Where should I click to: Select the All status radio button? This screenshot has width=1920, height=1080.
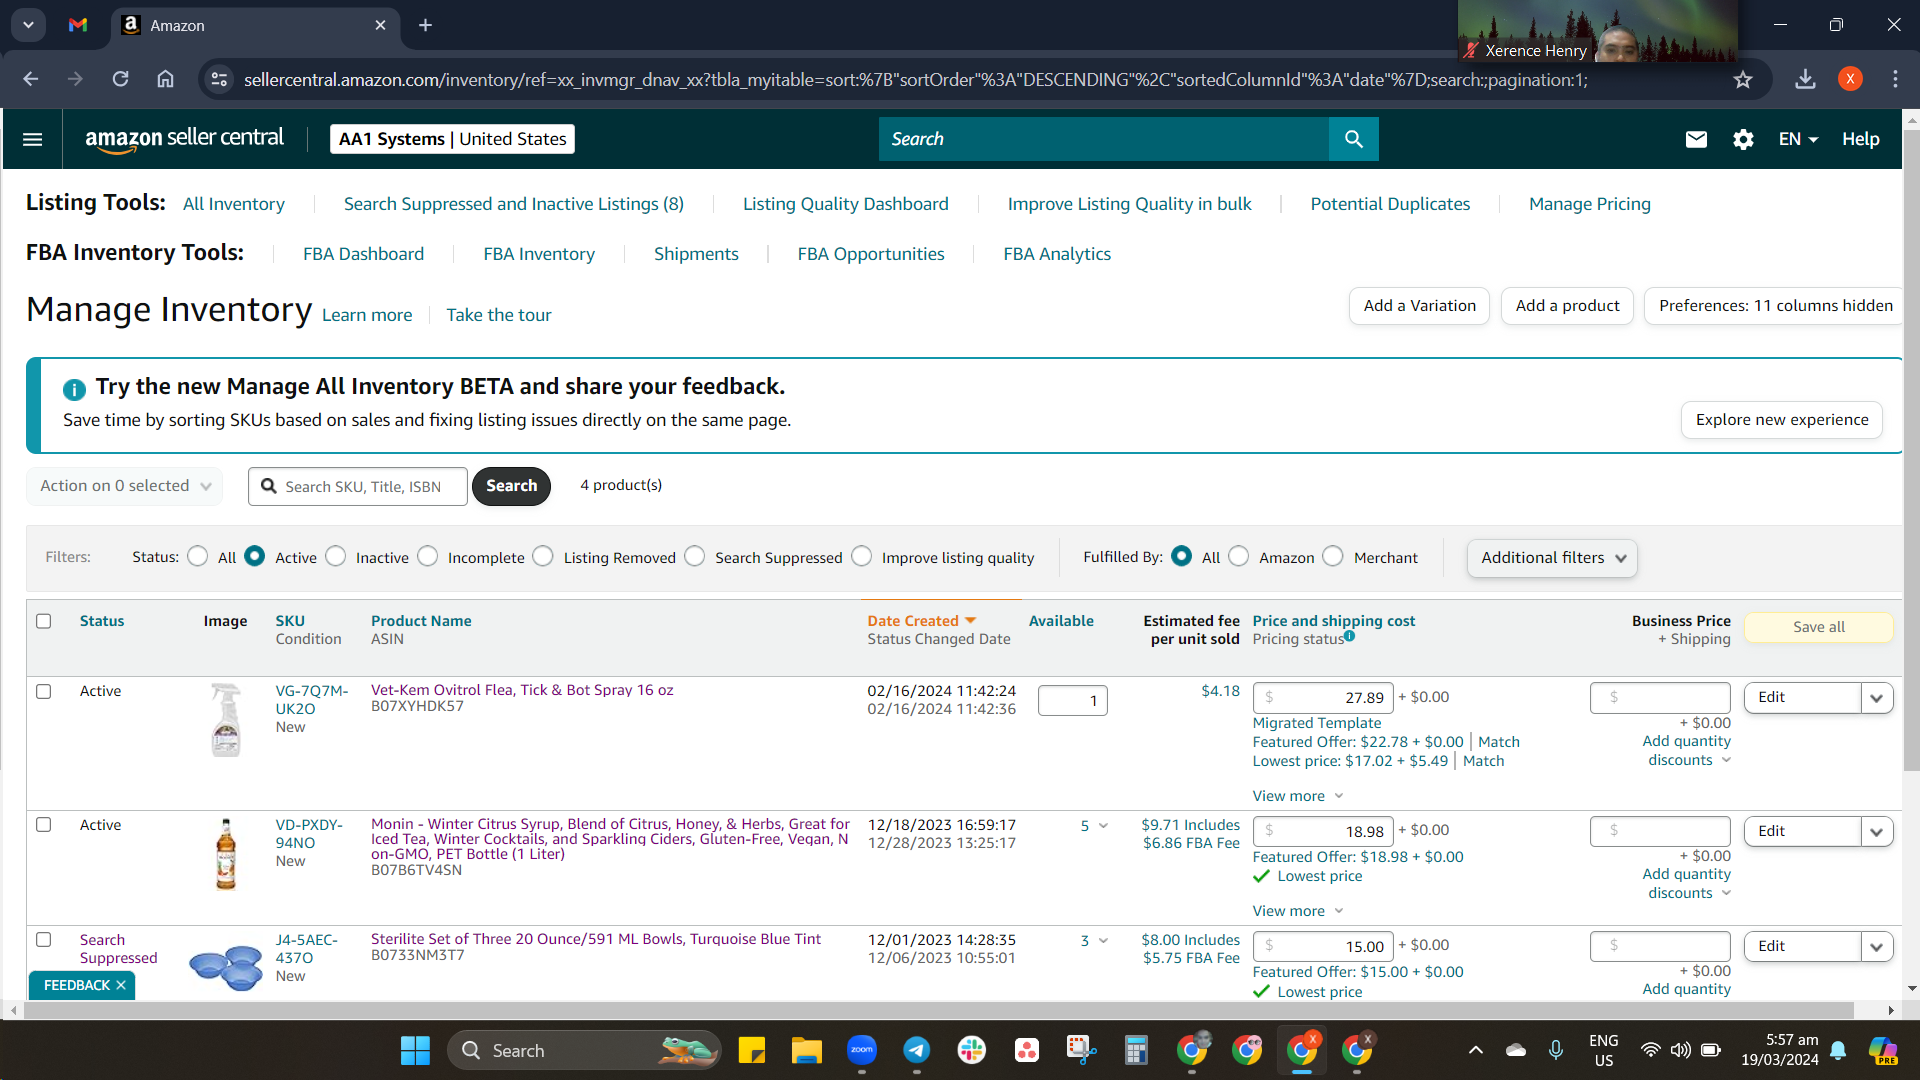[198, 556]
